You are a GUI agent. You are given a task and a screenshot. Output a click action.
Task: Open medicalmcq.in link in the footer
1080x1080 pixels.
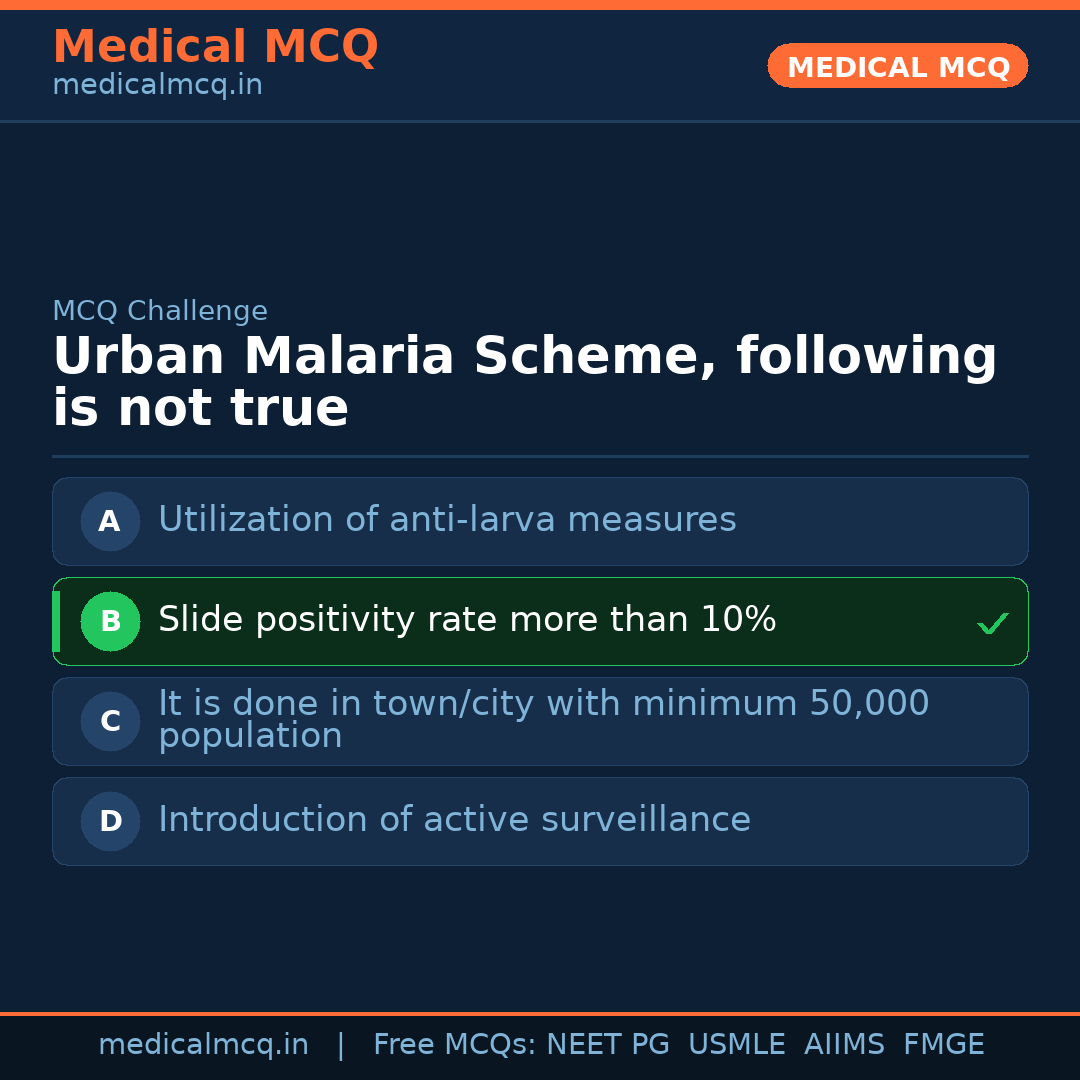click(x=203, y=1045)
